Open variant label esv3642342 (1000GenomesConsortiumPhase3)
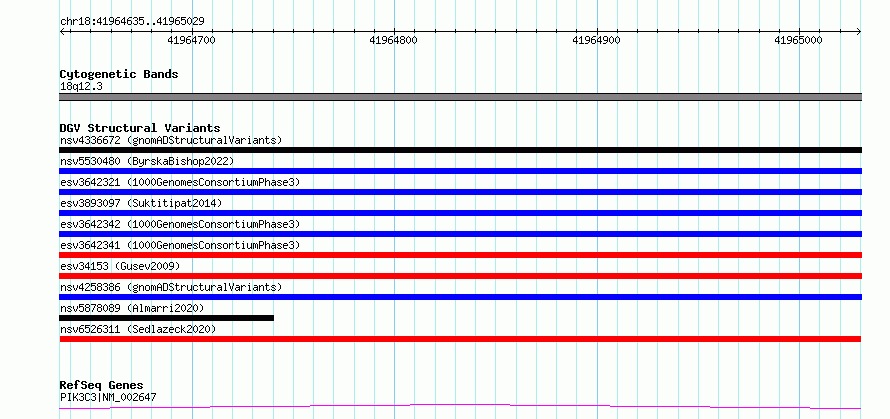 [180, 224]
